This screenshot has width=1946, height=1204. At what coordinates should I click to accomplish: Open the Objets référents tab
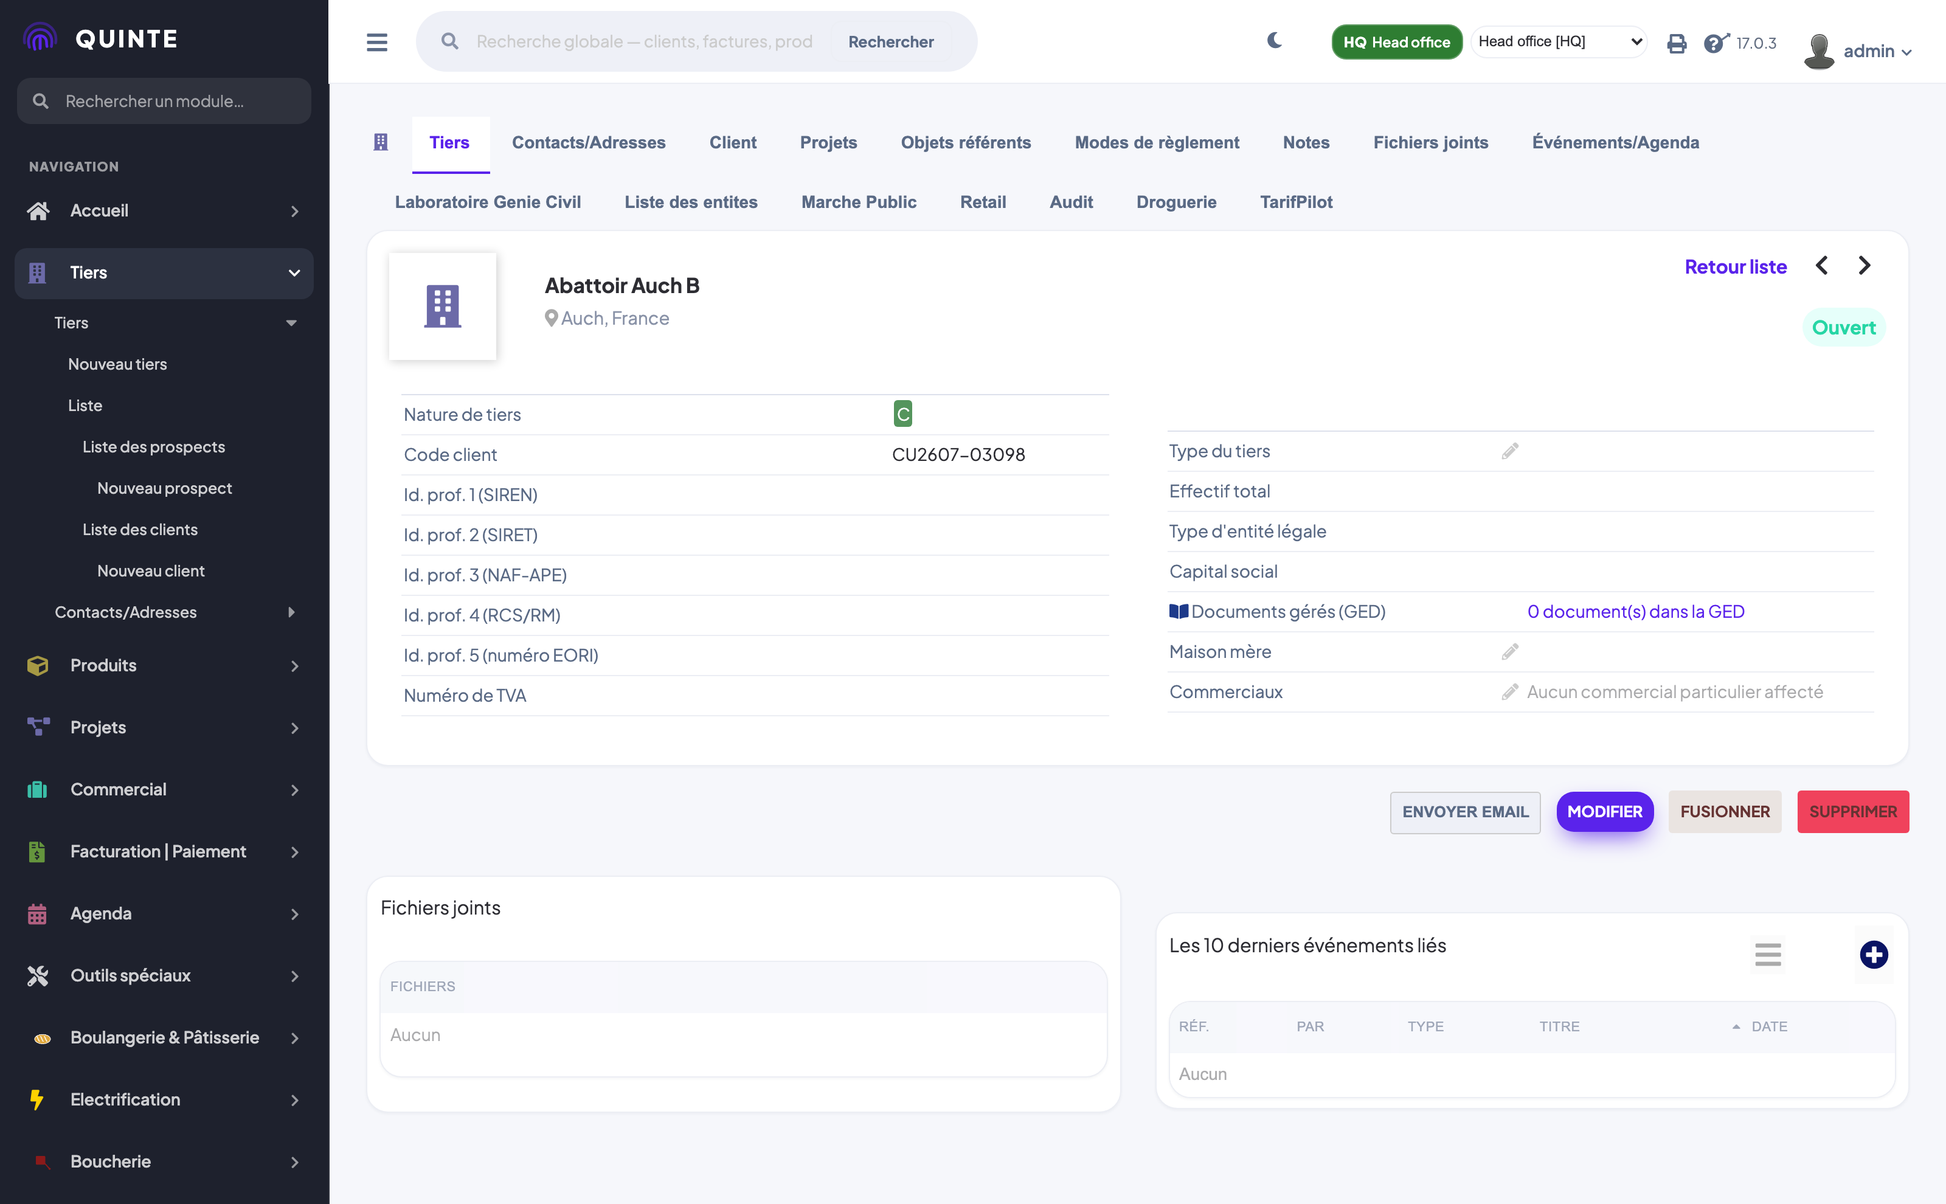[x=966, y=142]
